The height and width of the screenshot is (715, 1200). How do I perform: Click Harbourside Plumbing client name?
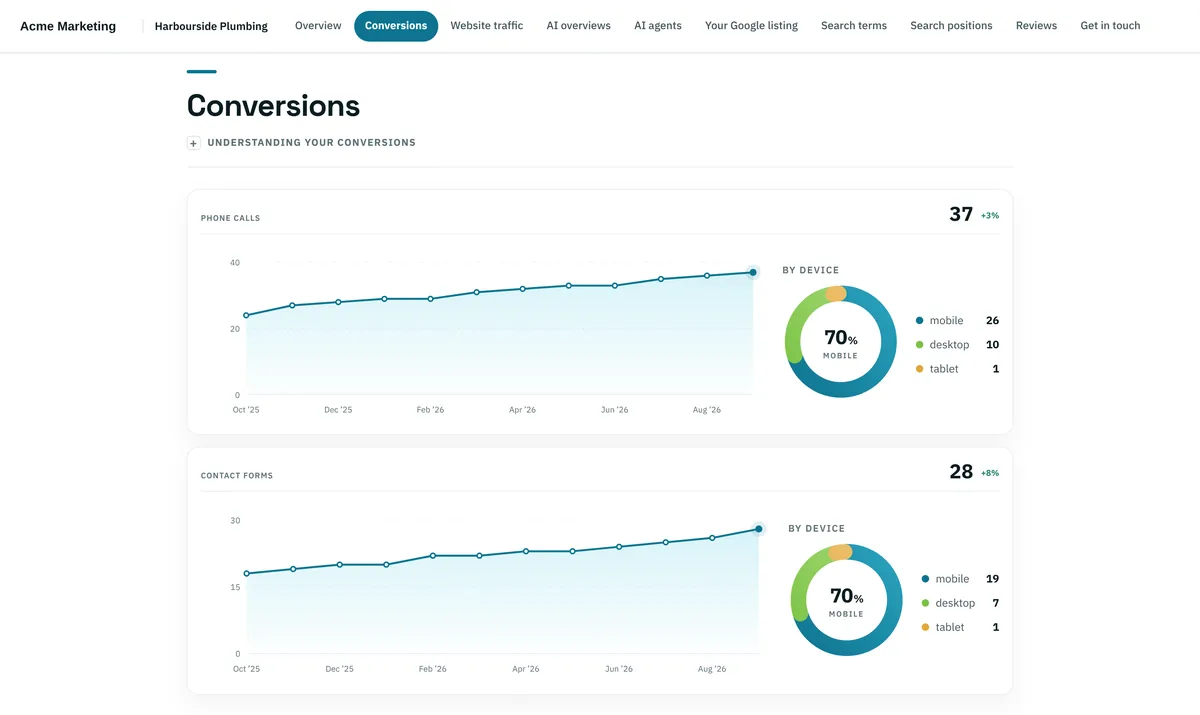coord(211,26)
